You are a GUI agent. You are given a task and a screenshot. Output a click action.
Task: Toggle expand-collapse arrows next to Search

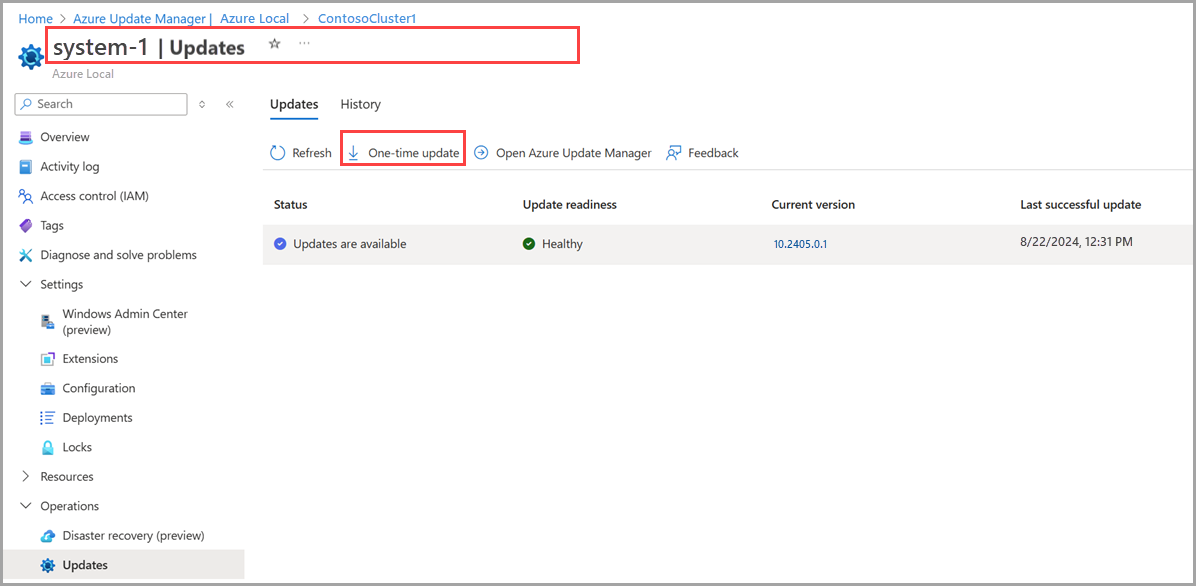(202, 105)
